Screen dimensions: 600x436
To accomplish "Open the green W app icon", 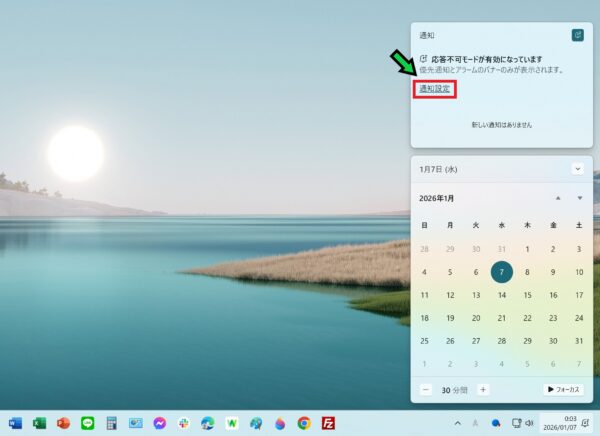I will [x=232, y=423].
